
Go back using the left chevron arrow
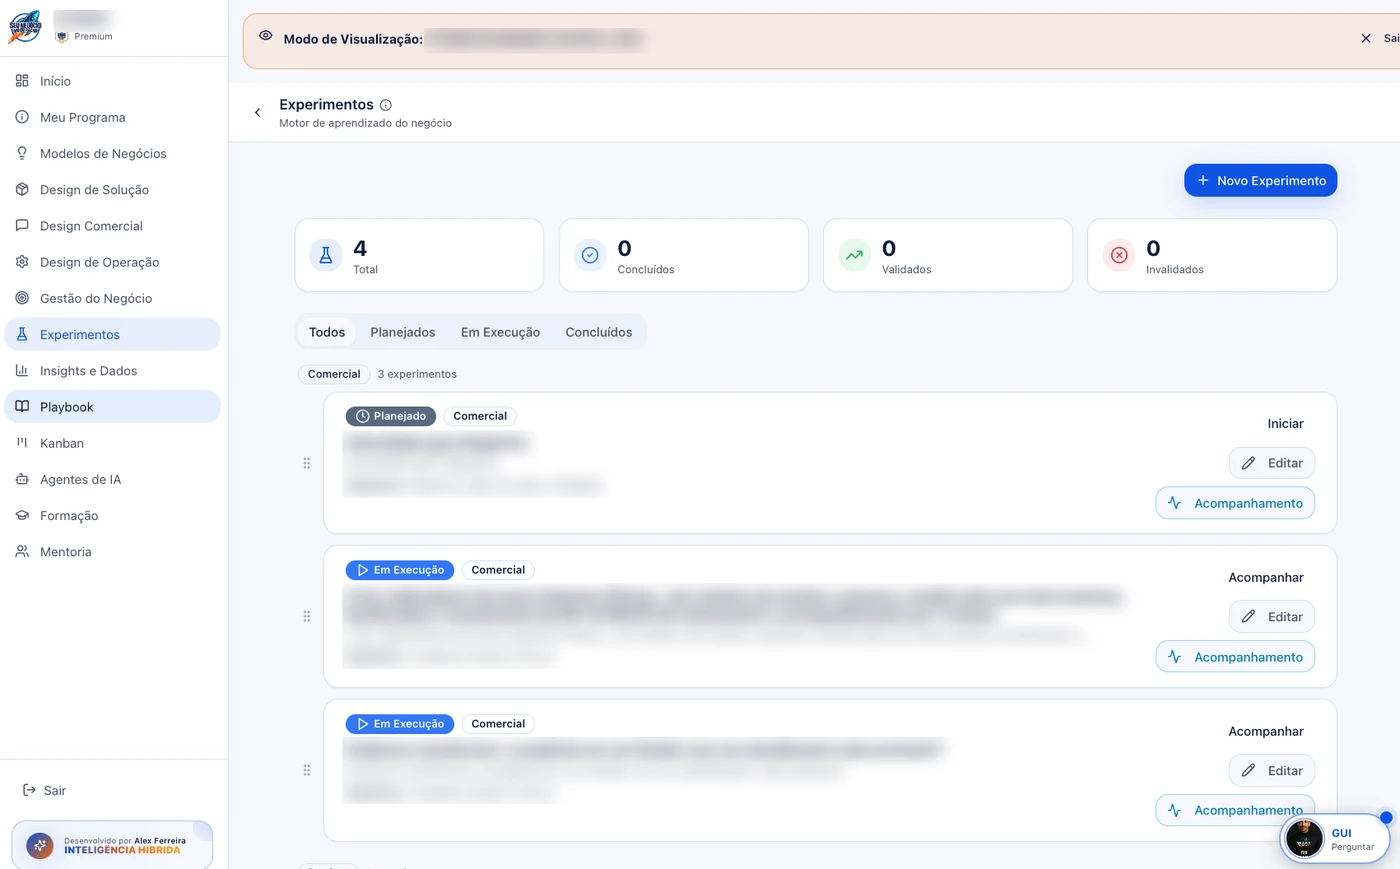tap(257, 113)
